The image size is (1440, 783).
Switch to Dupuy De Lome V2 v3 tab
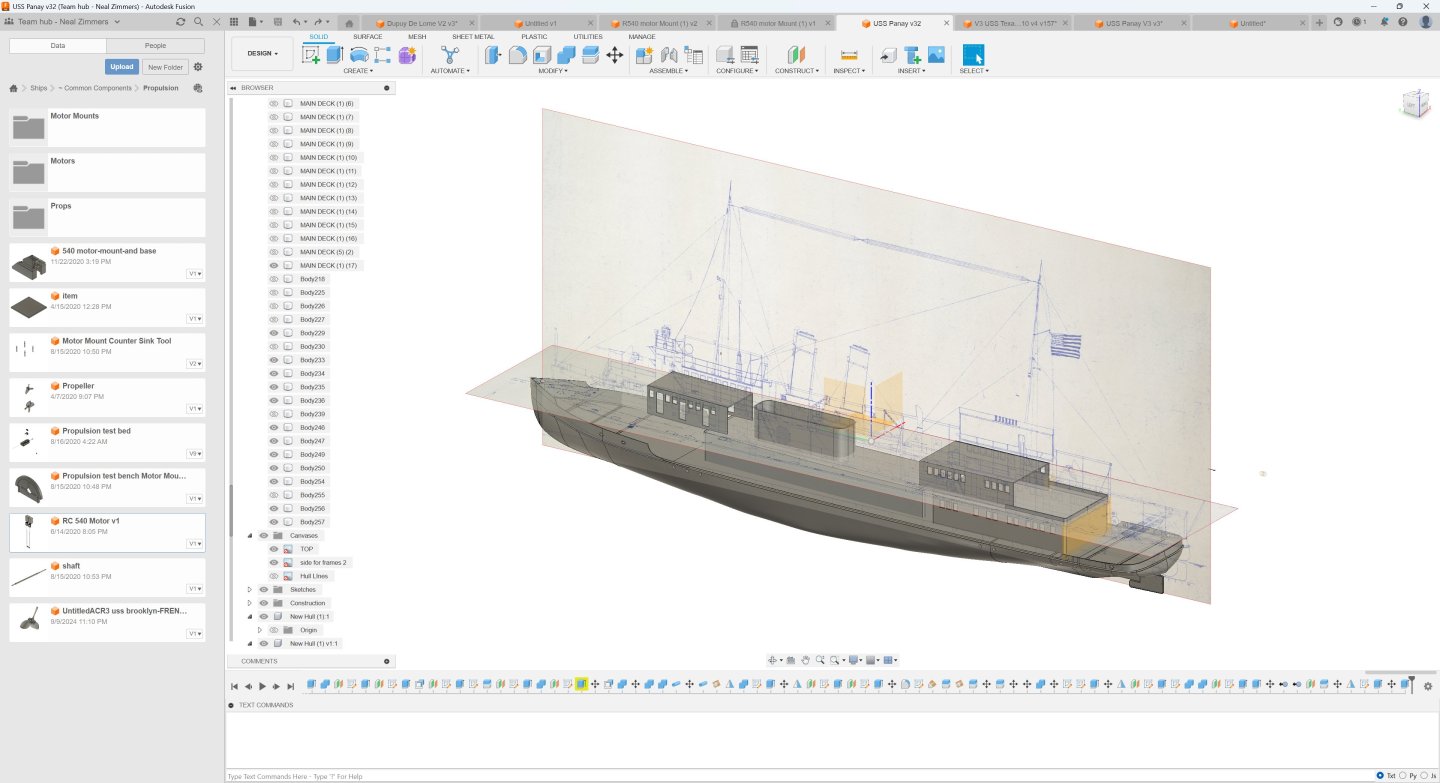tap(424, 22)
